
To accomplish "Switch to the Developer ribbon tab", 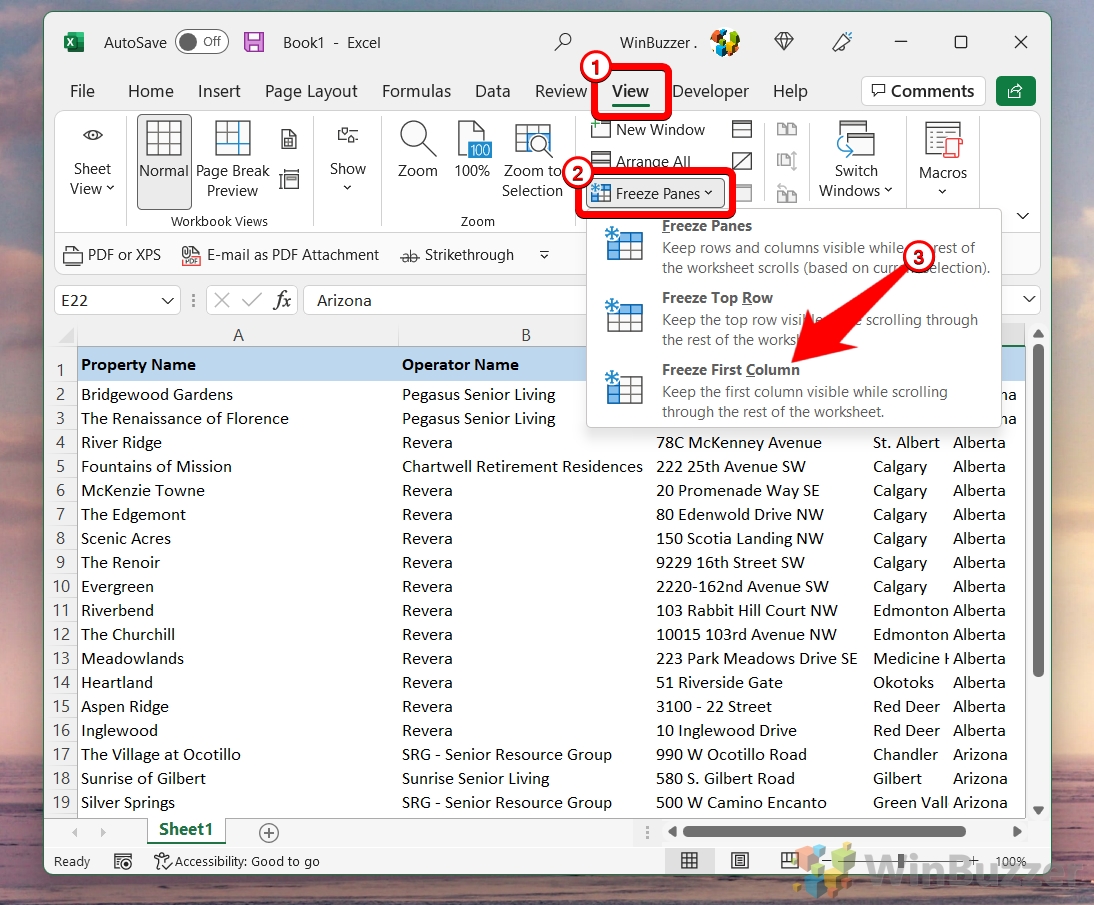I will pos(711,91).
